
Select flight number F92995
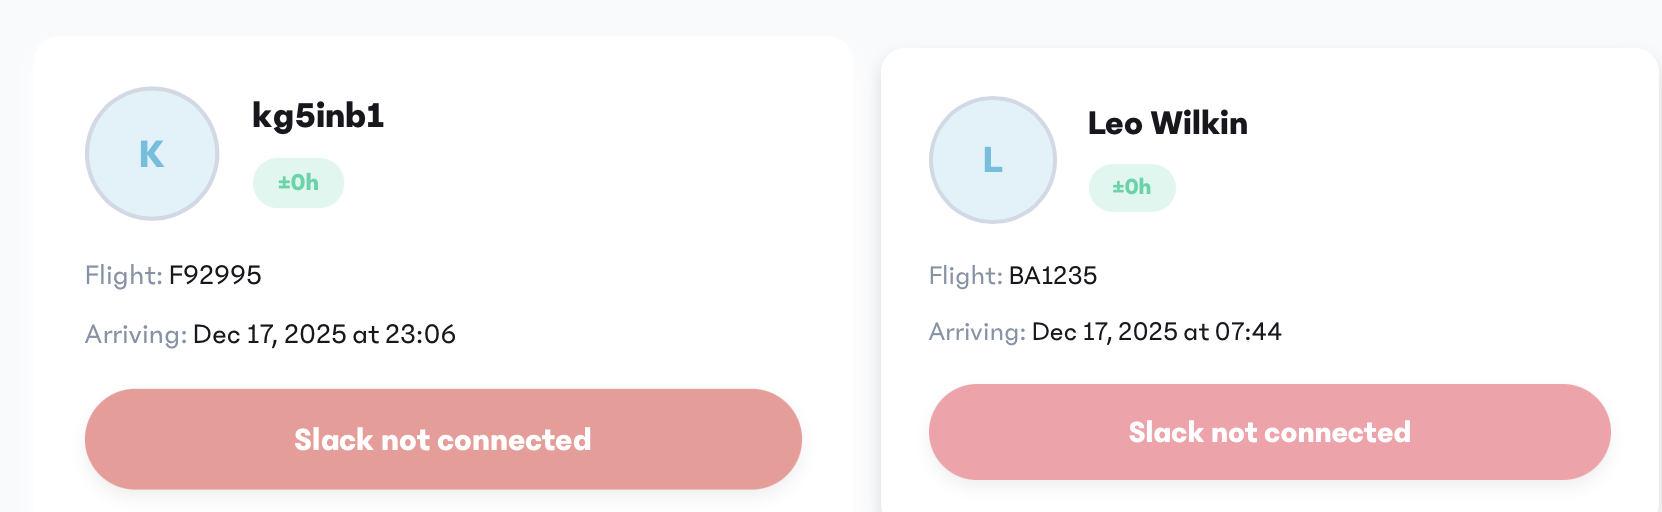[215, 275]
